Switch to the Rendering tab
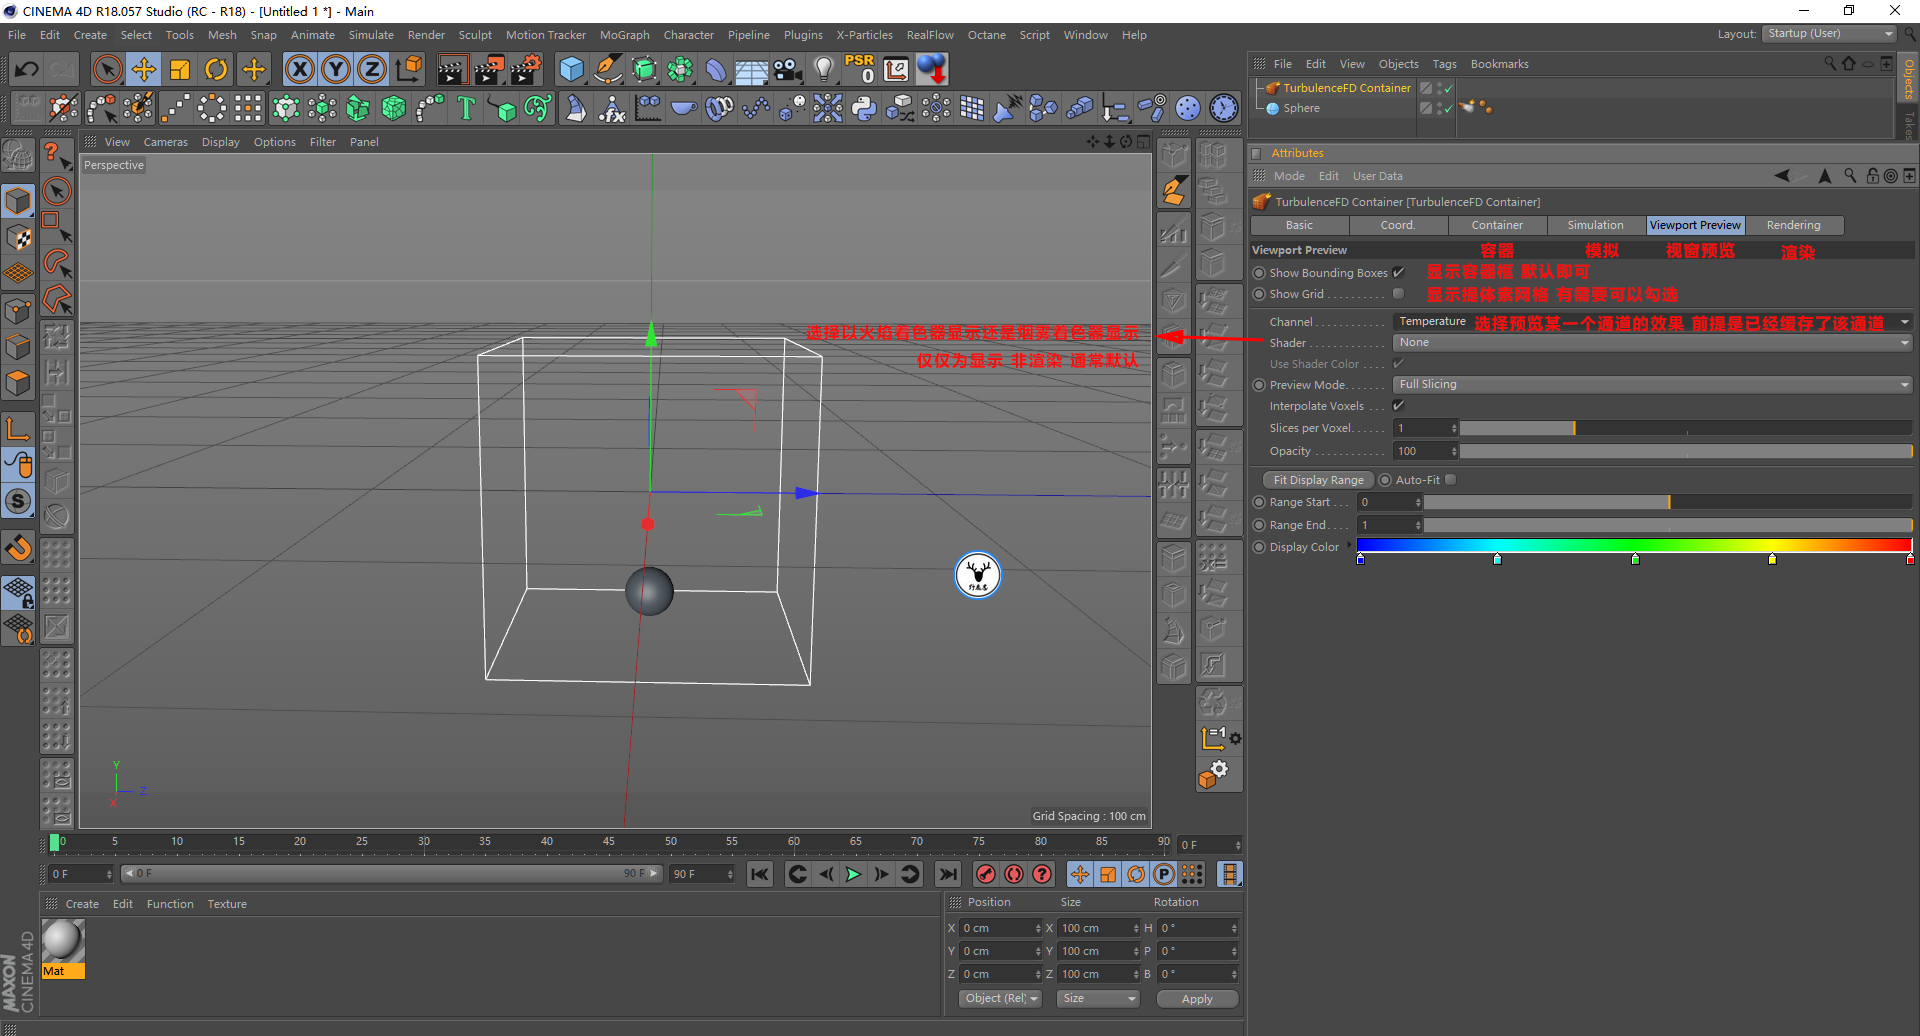The image size is (1920, 1036). point(1793,225)
